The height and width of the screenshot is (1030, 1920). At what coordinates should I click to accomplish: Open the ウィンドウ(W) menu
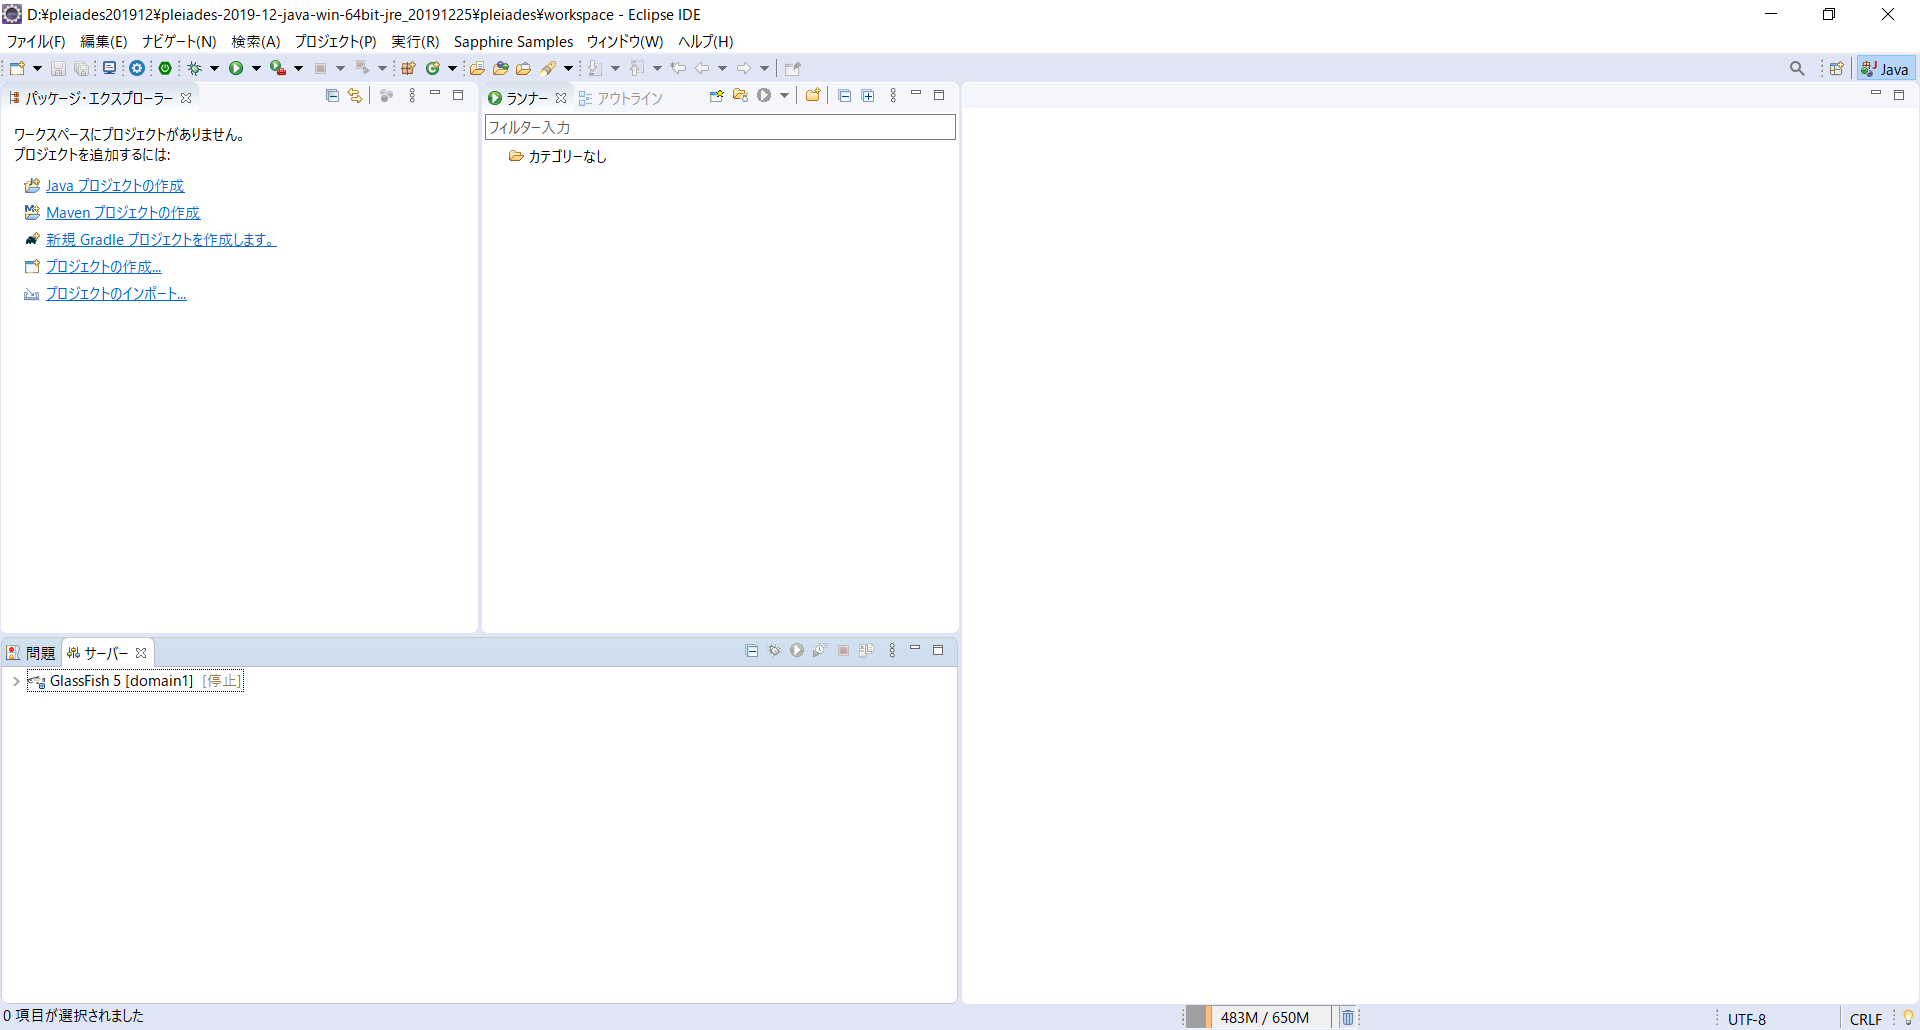pyautogui.click(x=625, y=41)
